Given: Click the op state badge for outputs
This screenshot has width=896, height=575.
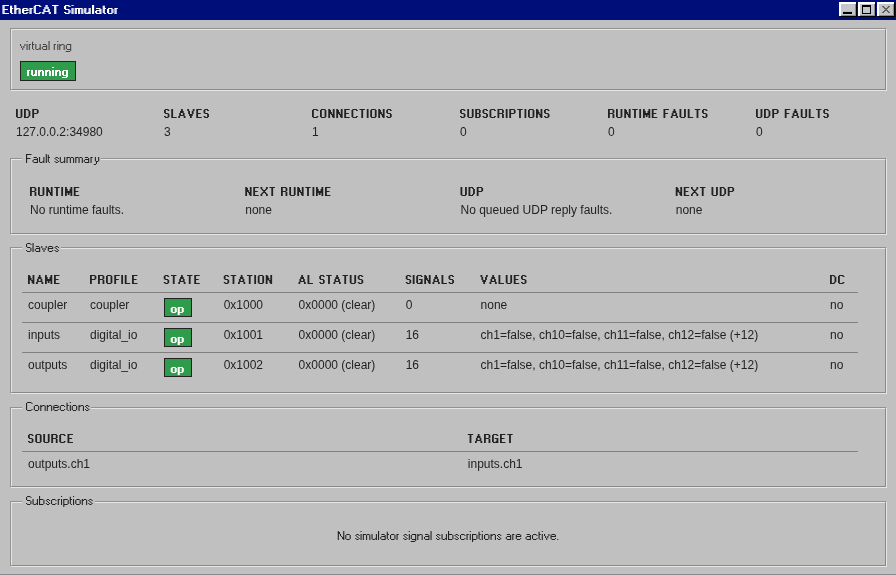Looking at the screenshot, I should point(177,367).
